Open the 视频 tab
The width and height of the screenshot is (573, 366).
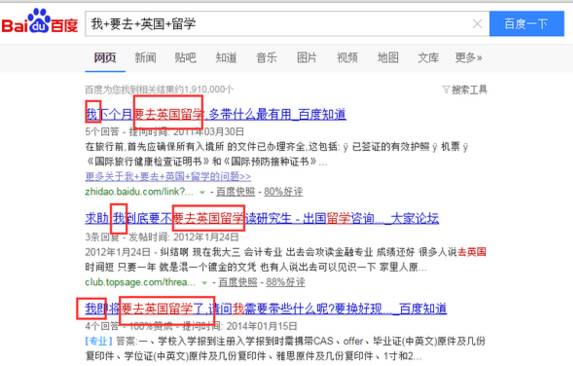click(x=347, y=57)
